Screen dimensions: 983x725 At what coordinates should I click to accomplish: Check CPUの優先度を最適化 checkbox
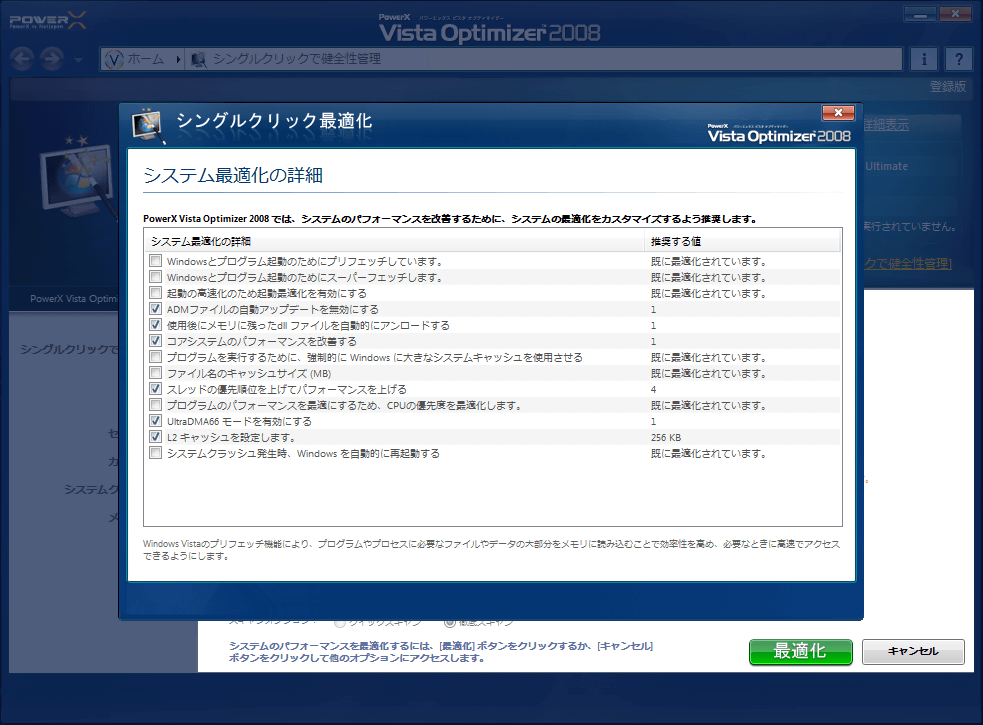[x=155, y=405]
